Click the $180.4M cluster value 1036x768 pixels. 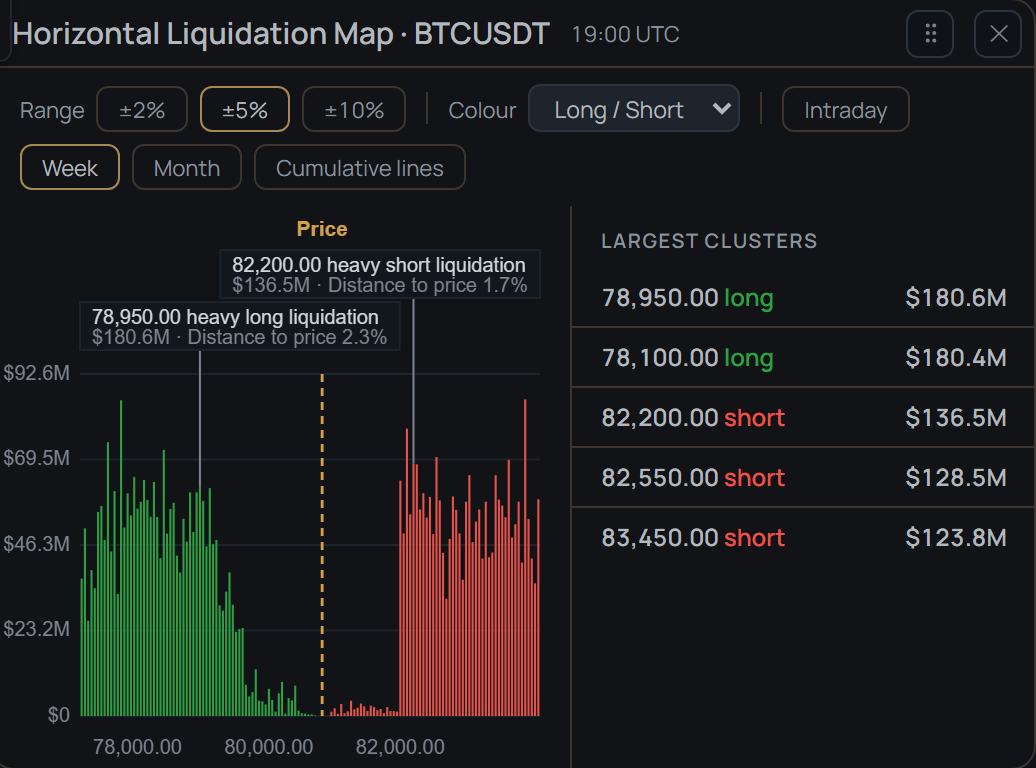click(955, 358)
